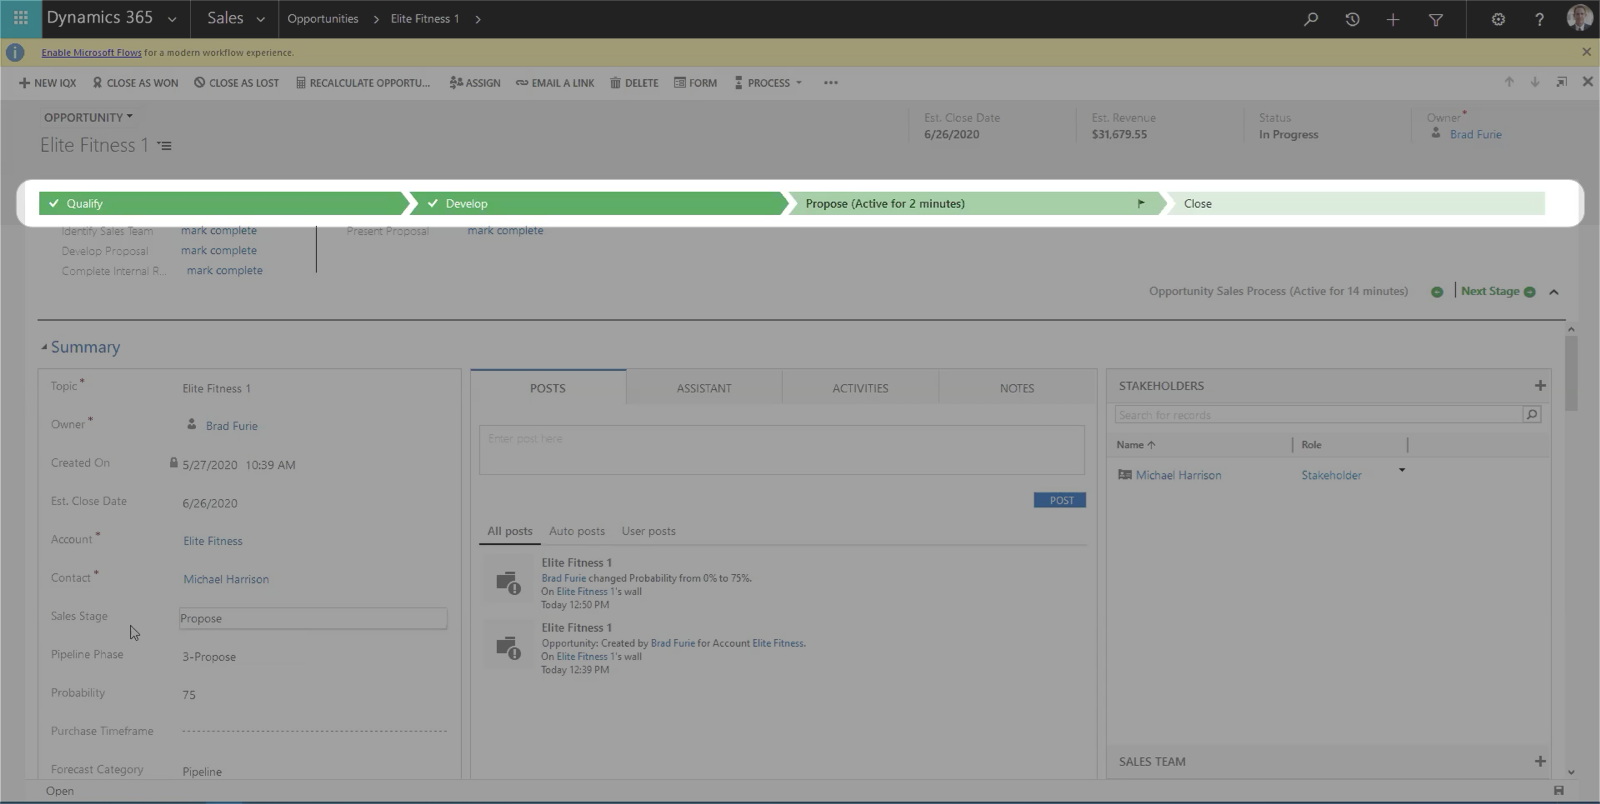Go to next record down arrow

tap(1535, 82)
